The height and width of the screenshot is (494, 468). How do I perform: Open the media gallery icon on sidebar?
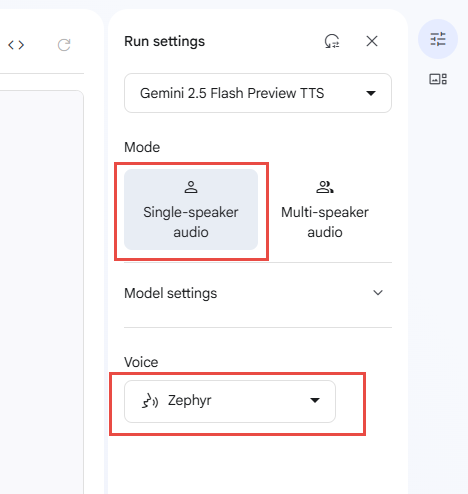click(438, 79)
